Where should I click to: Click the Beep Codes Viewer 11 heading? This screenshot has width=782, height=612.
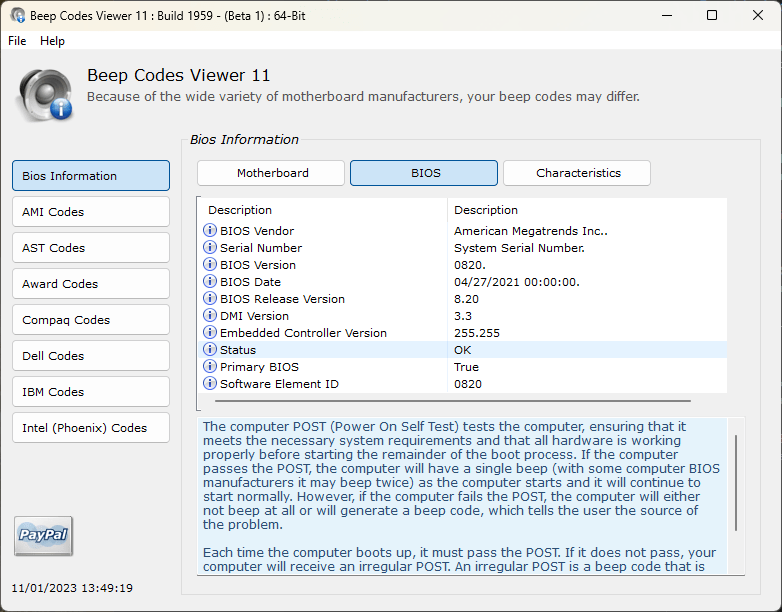[x=179, y=75]
